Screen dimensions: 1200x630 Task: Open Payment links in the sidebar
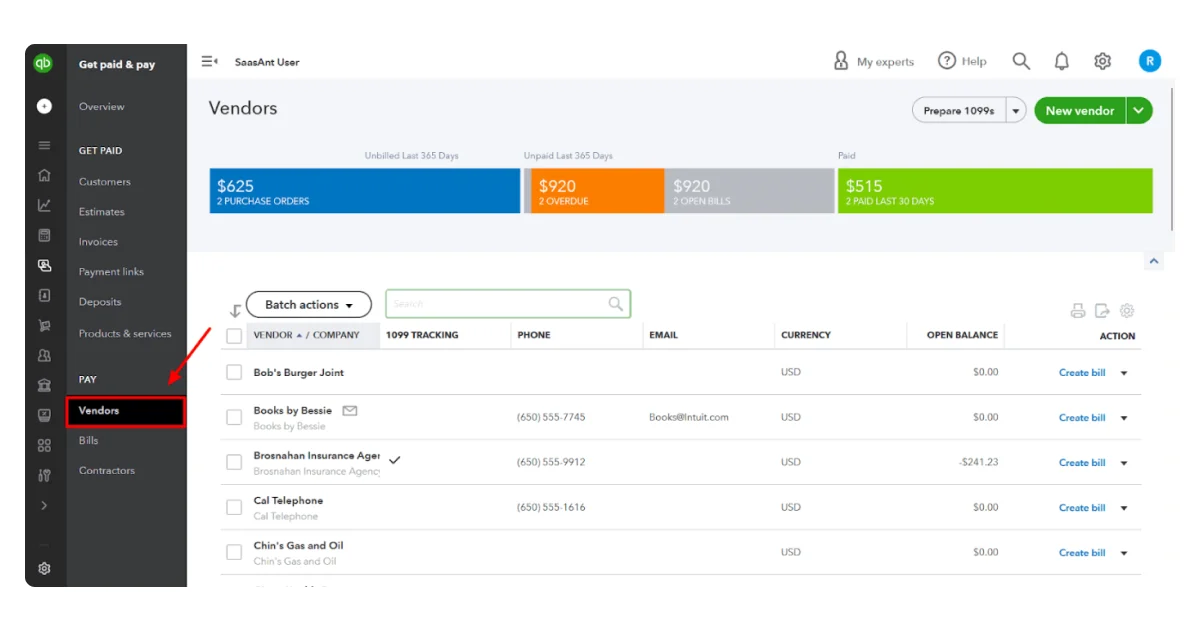click(111, 272)
